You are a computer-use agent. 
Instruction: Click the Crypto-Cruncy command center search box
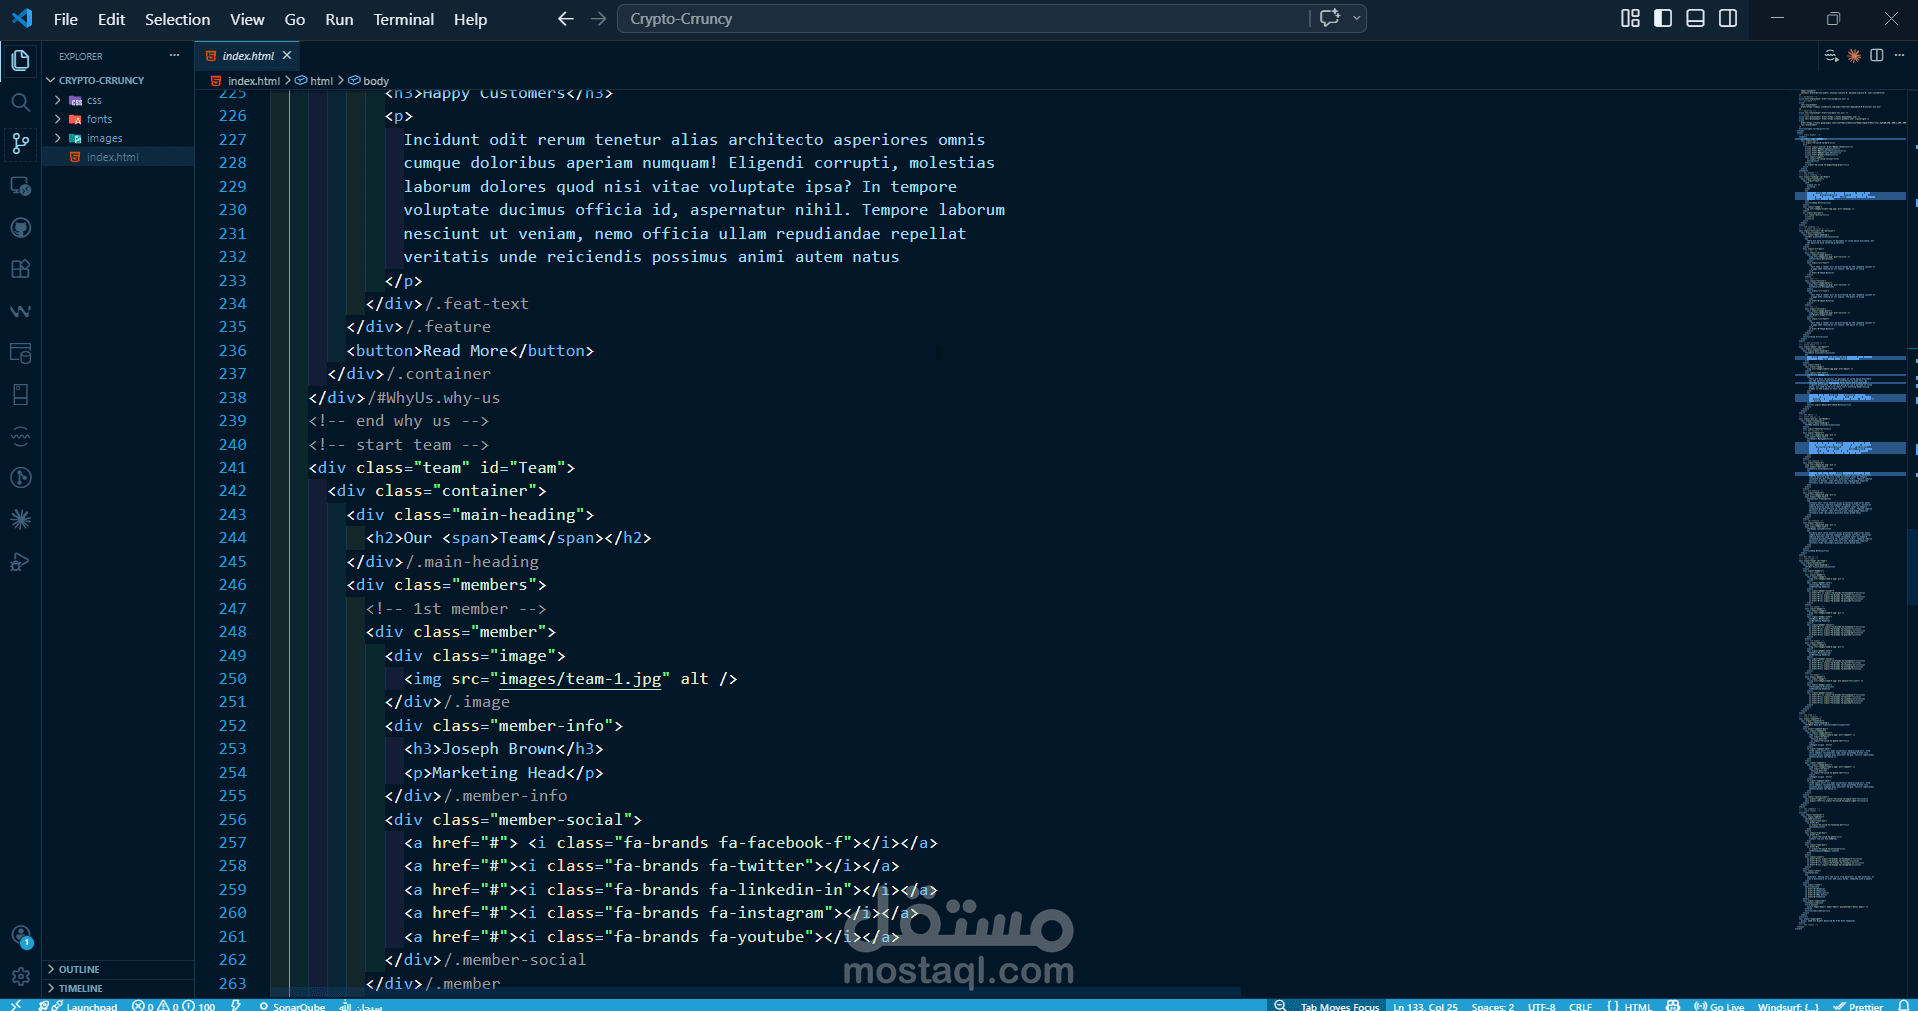click(x=964, y=19)
